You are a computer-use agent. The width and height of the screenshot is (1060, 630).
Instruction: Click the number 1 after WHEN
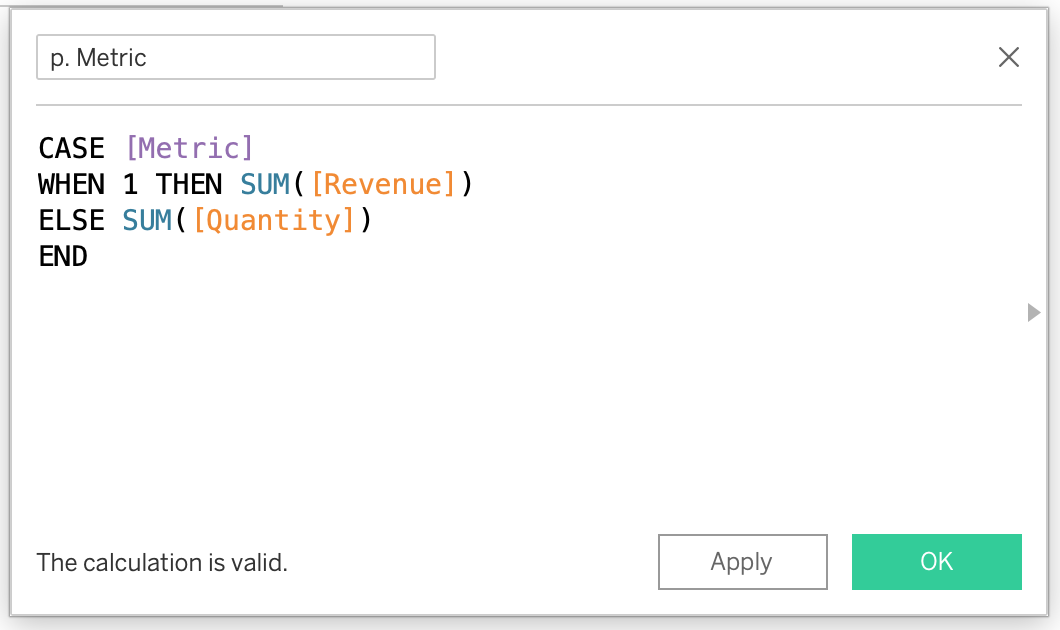pyautogui.click(x=130, y=185)
